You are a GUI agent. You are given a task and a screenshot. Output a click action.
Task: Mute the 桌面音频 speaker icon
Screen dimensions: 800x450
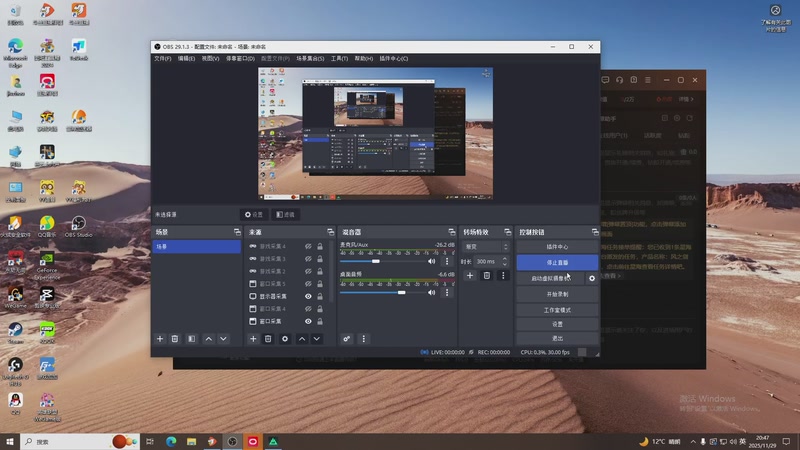click(432, 292)
